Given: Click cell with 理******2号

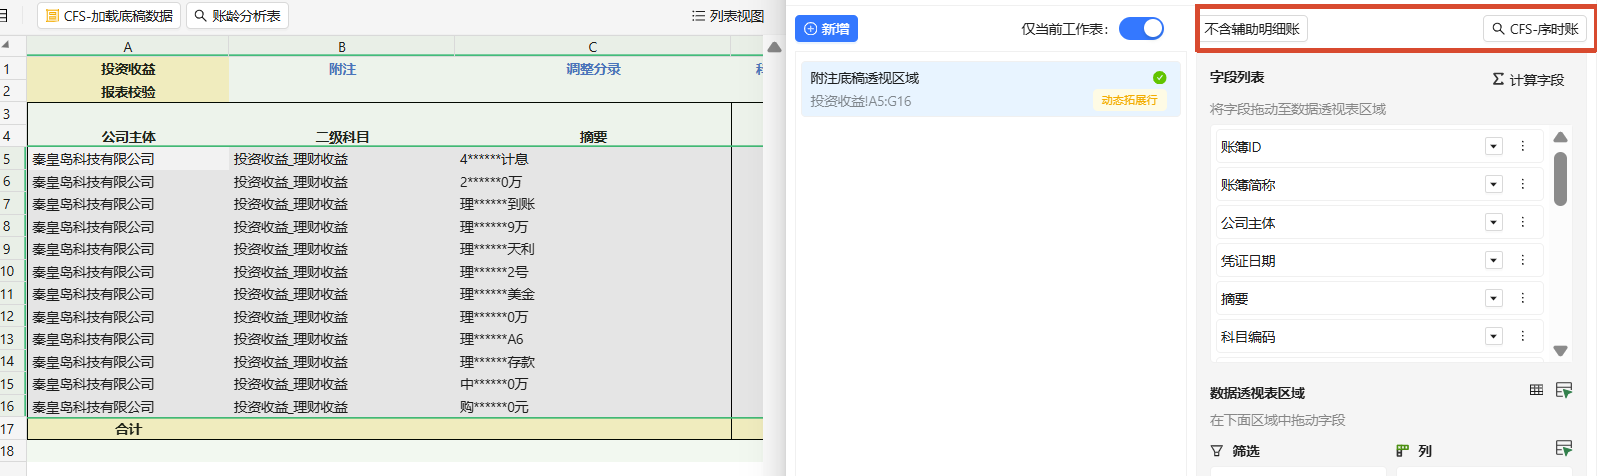Looking at the screenshot, I should pyautogui.click(x=593, y=272).
